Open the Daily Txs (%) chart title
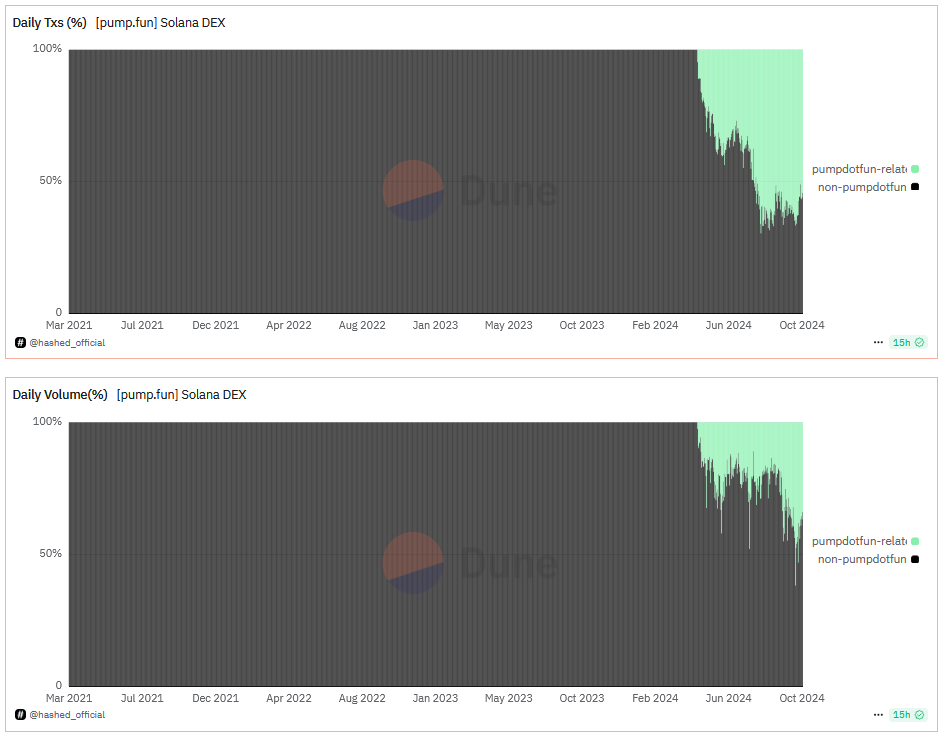 (x=49, y=23)
